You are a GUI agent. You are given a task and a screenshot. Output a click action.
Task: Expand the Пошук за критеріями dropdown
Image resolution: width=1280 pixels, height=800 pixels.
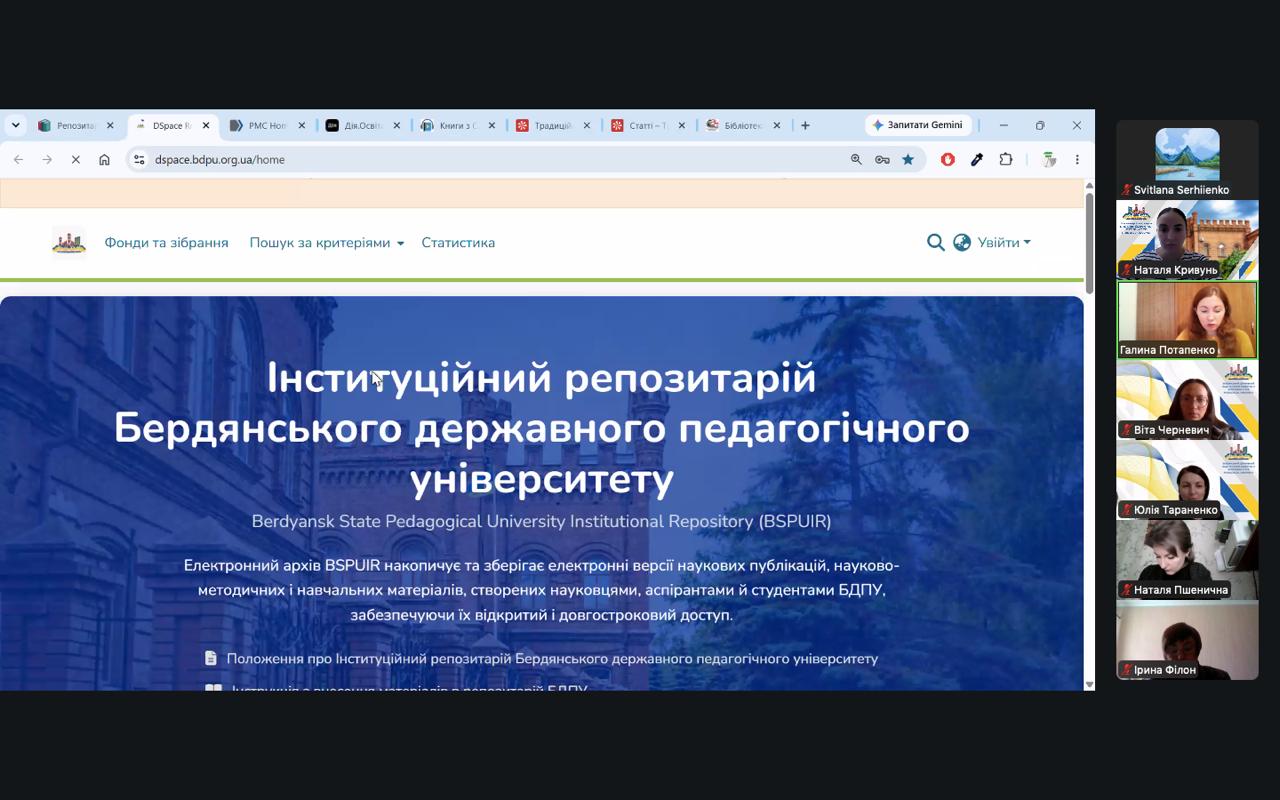(x=327, y=243)
